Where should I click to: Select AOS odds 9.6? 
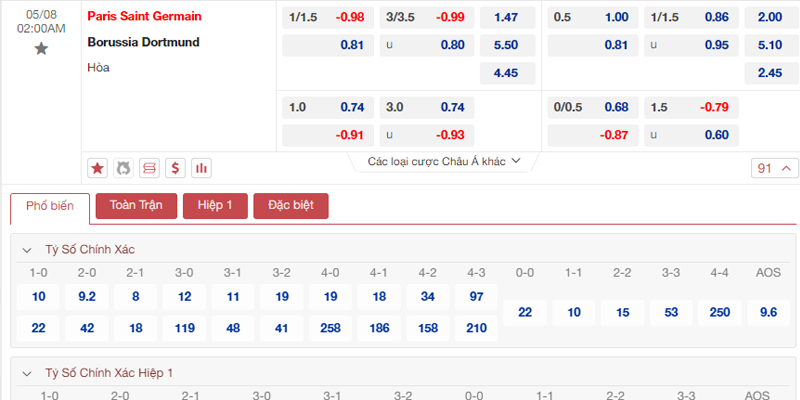[x=768, y=313]
